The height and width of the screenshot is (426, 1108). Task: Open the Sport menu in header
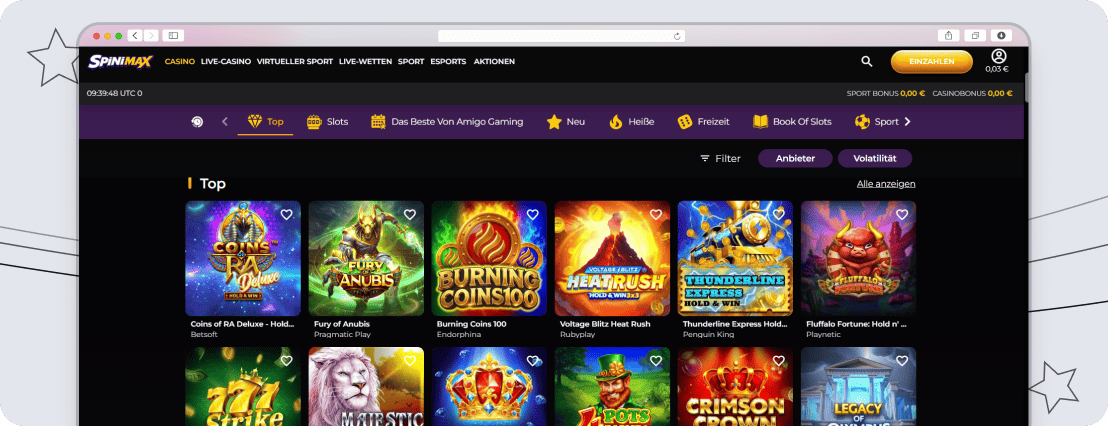(x=411, y=61)
